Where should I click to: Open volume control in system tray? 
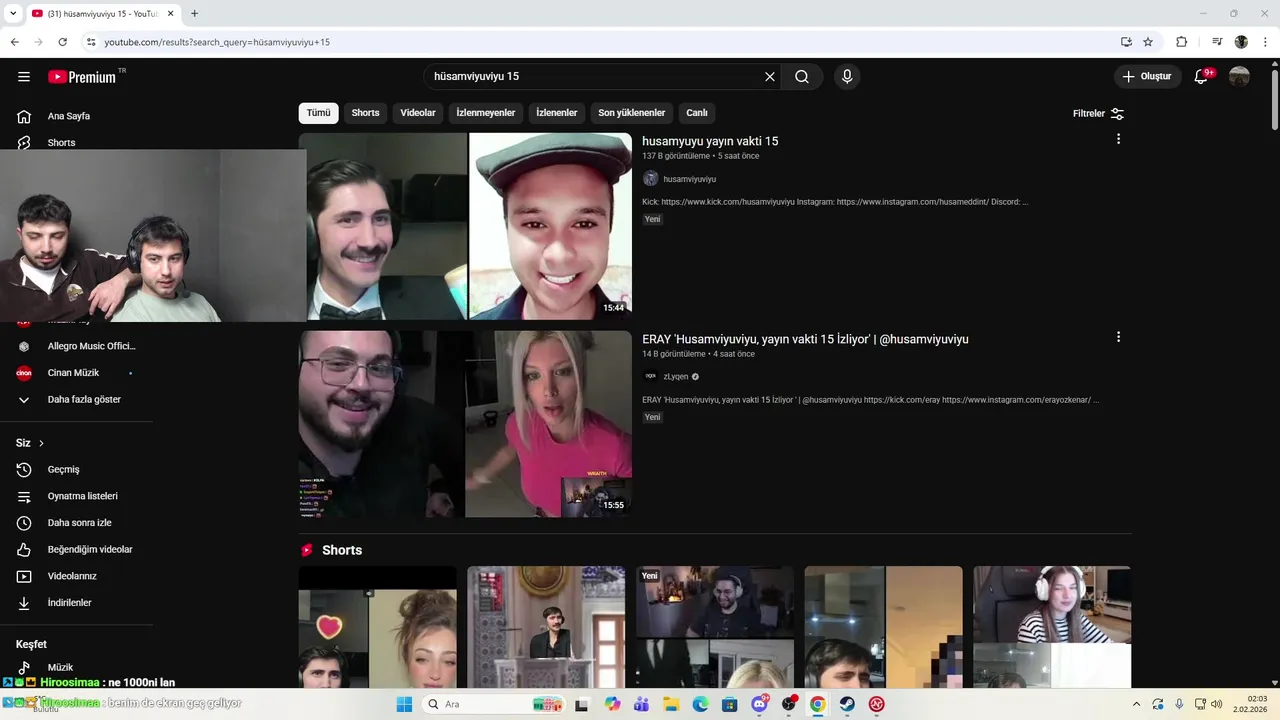point(1218,704)
